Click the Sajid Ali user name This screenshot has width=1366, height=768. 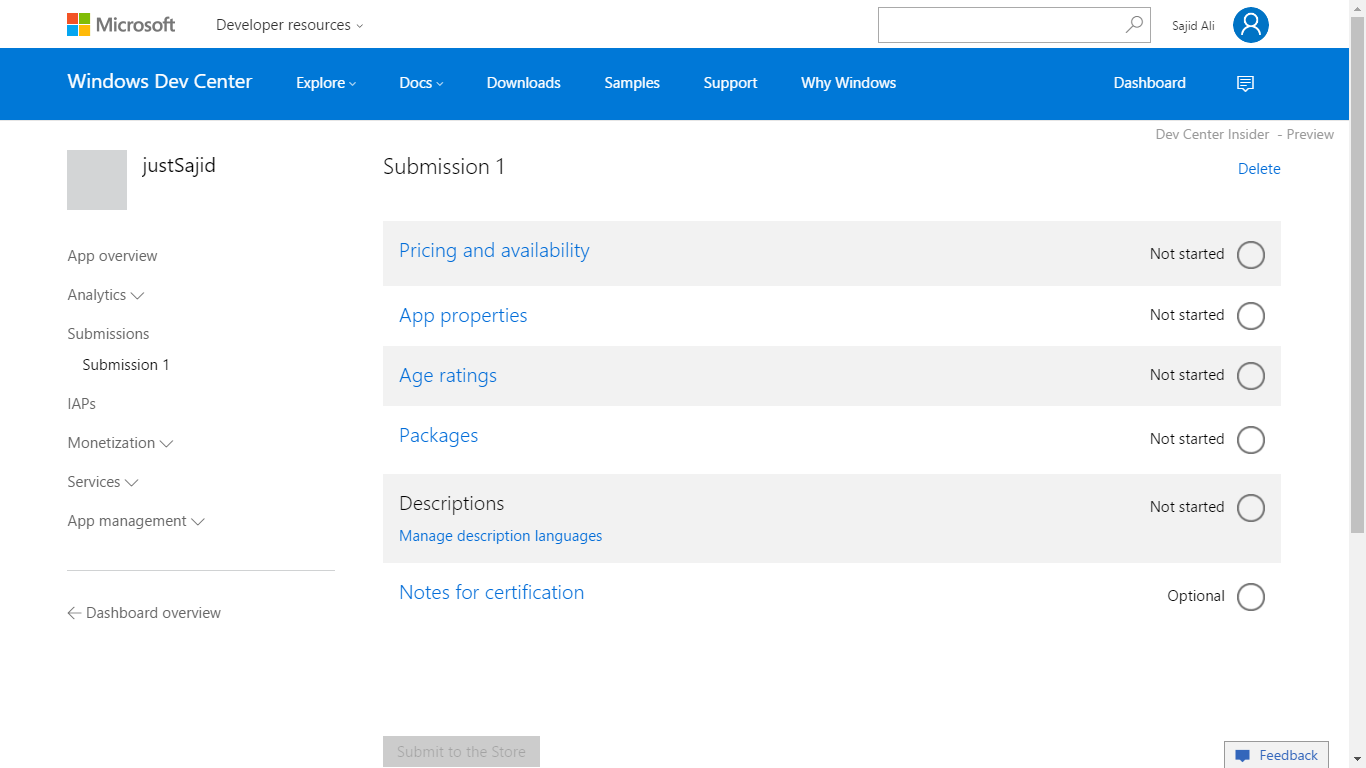(x=1193, y=26)
